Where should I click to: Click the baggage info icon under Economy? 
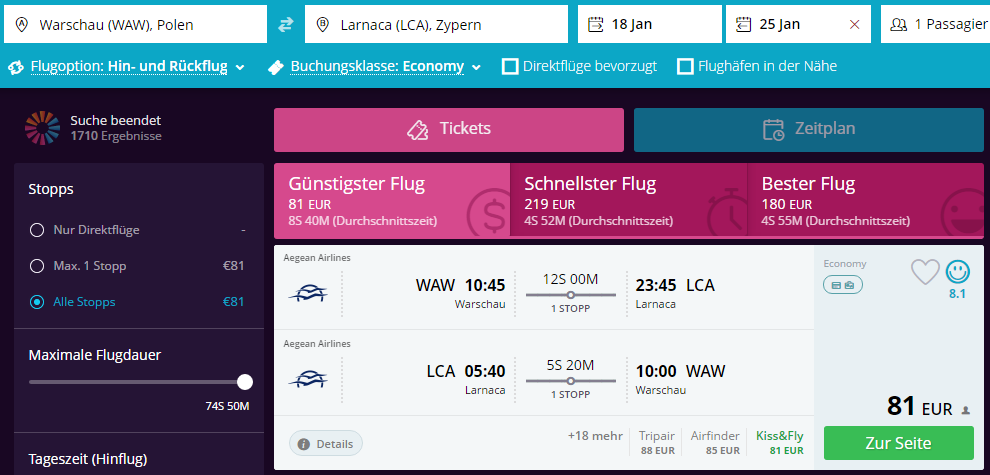pos(843,286)
